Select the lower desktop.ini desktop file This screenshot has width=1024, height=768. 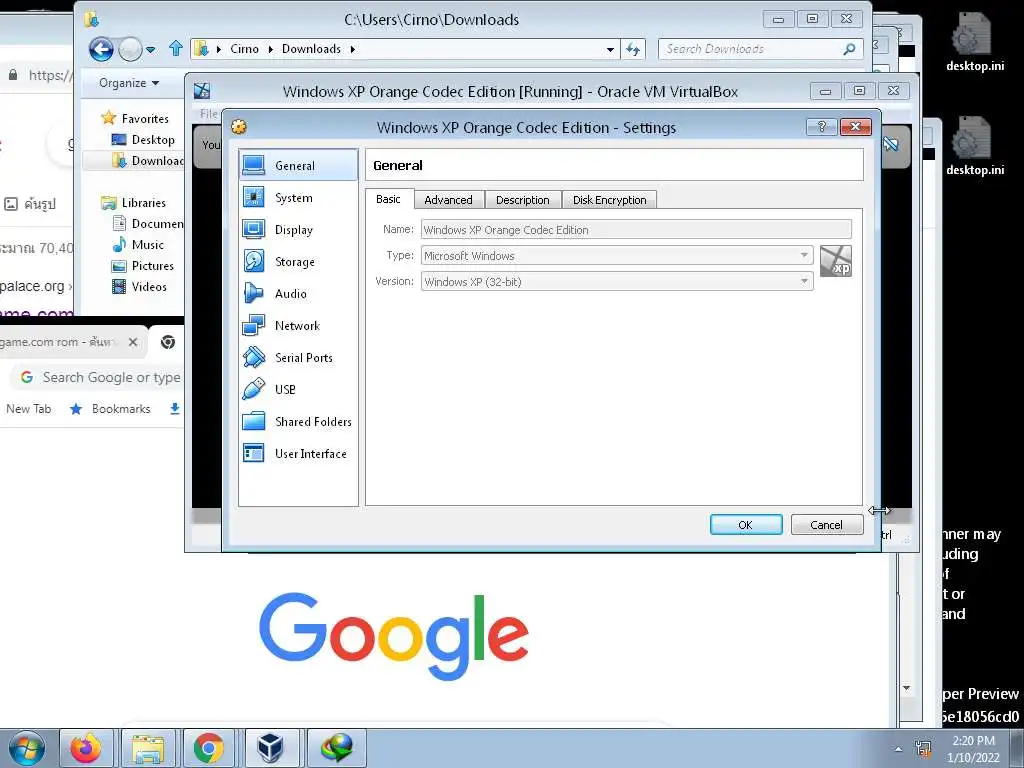[974, 146]
